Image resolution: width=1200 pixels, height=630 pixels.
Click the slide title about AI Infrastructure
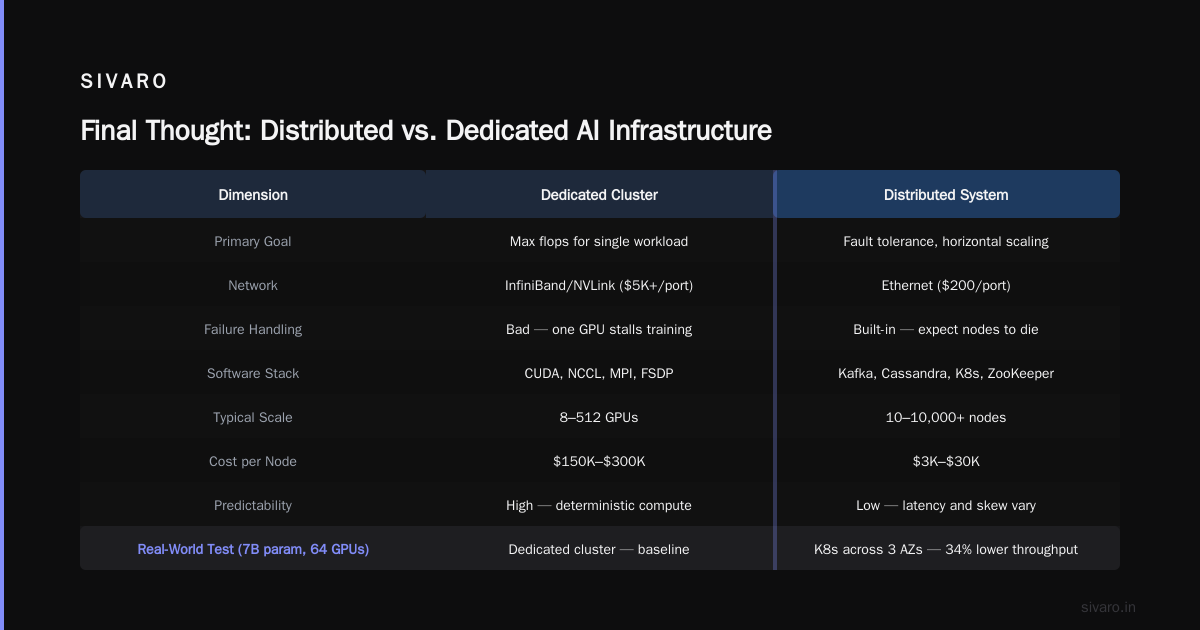pos(426,131)
